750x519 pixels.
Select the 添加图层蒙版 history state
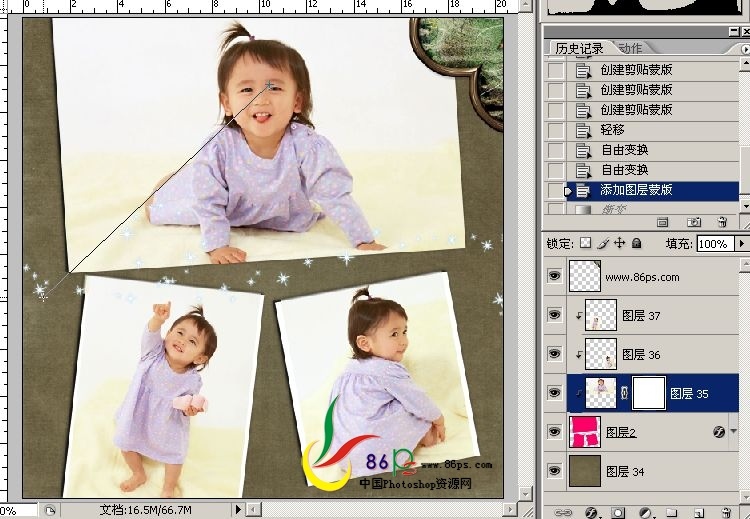pyautogui.click(x=653, y=190)
